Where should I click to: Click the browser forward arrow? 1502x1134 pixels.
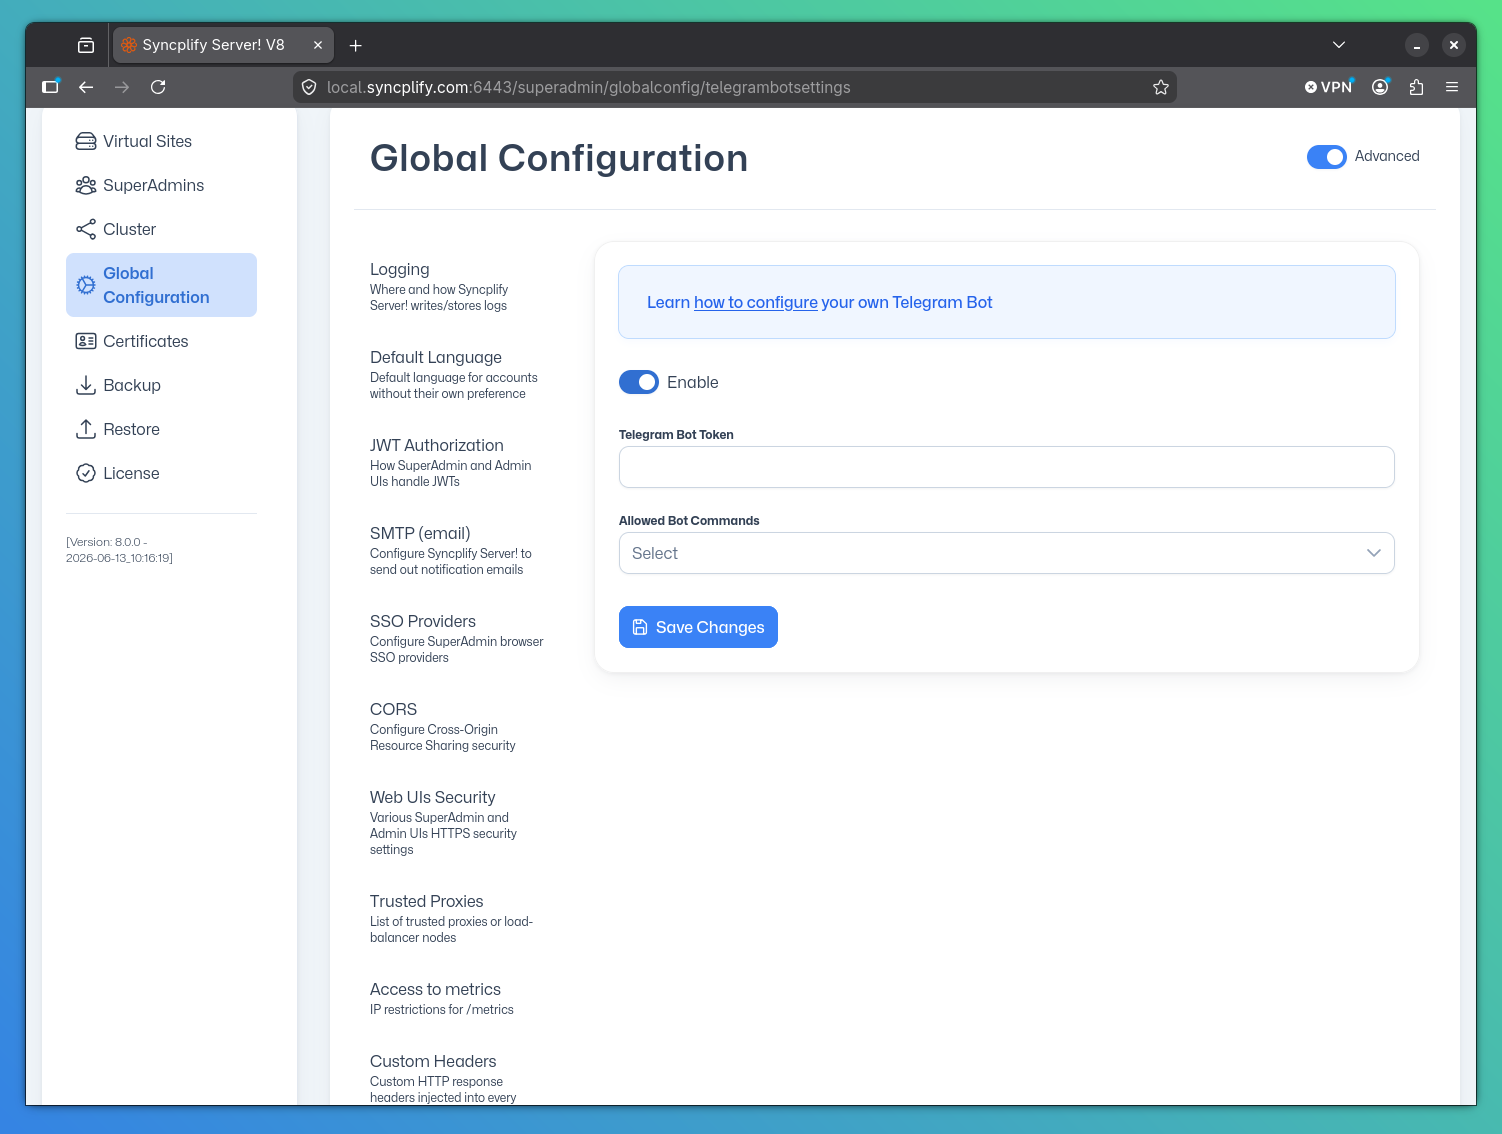pos(122,87)
